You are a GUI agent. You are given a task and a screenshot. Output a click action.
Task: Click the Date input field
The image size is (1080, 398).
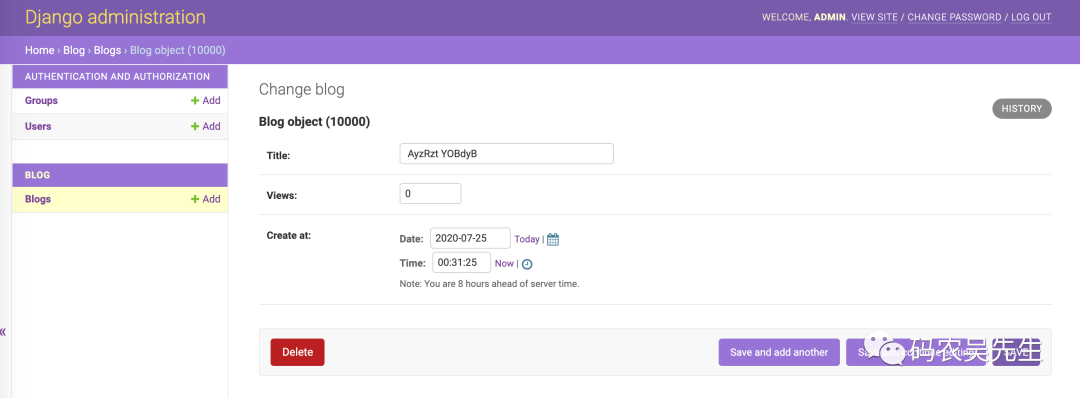click(x=470, y=238)
